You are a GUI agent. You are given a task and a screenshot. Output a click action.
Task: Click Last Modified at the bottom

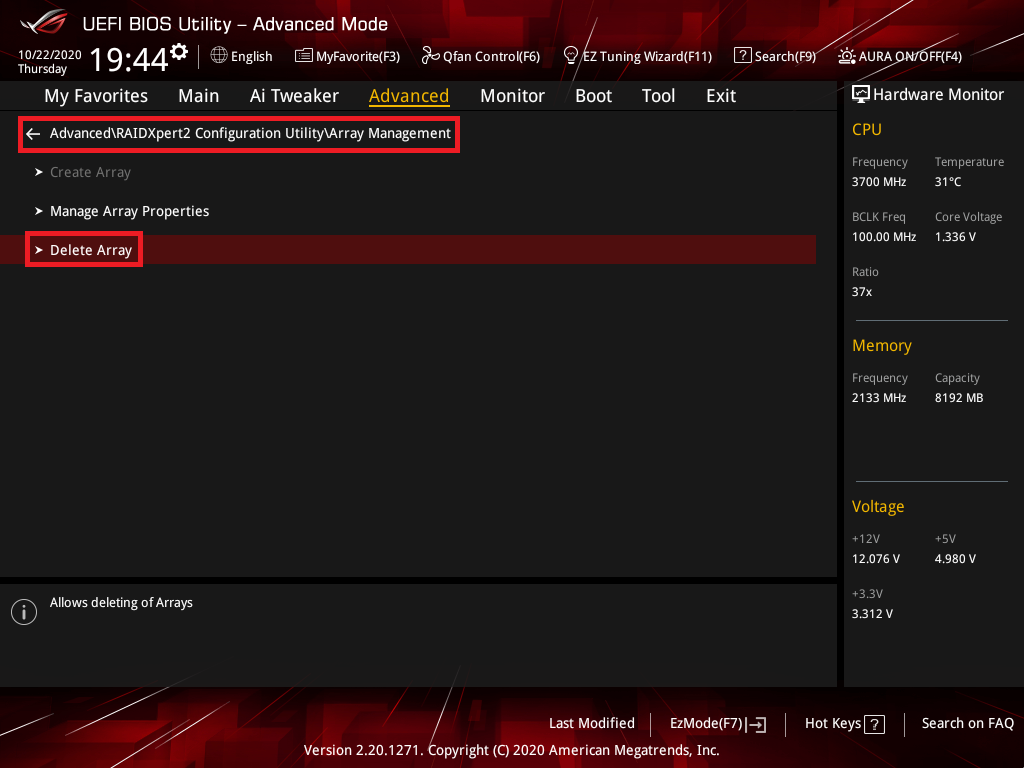(x=591, y=723)
